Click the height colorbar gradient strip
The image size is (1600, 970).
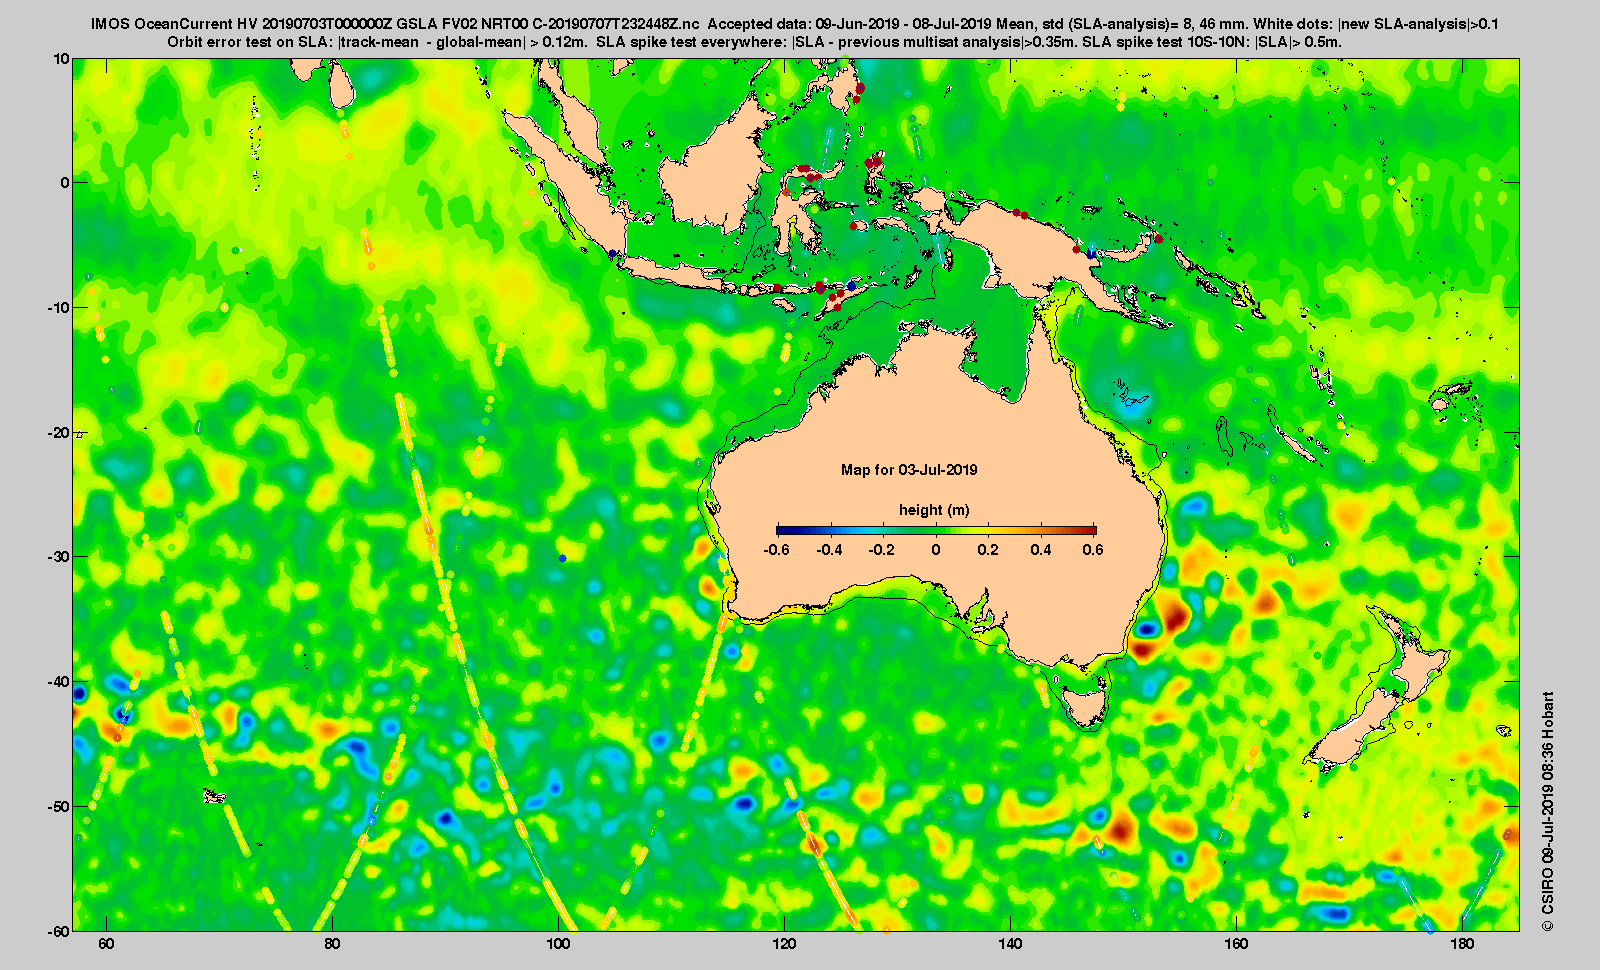click(x=936, y=530)
